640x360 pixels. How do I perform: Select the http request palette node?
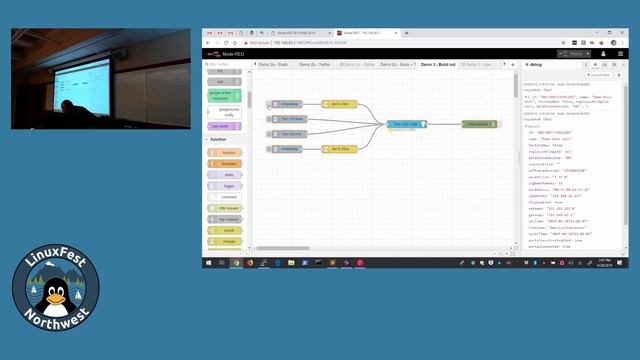coord(225,208)
